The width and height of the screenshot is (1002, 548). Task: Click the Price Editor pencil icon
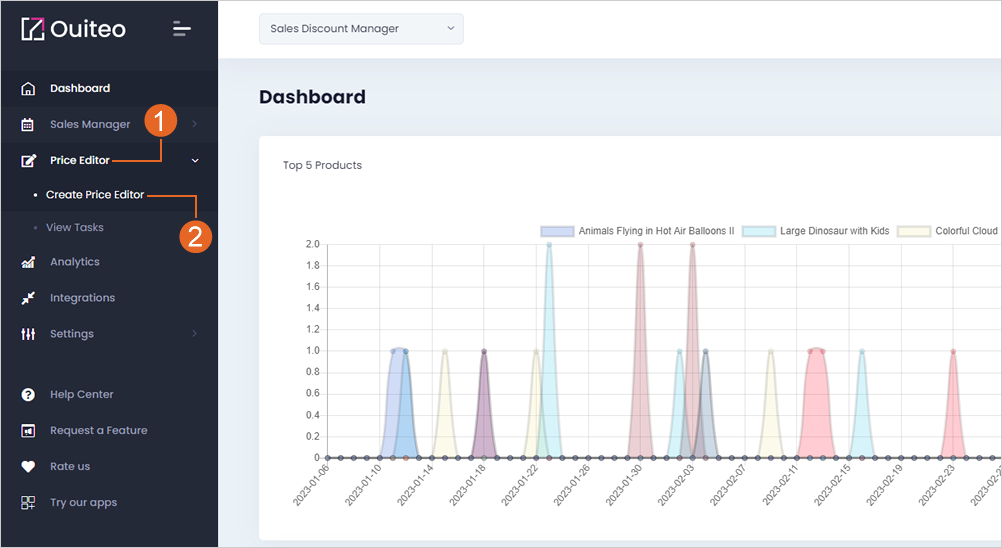pos(28,160)
